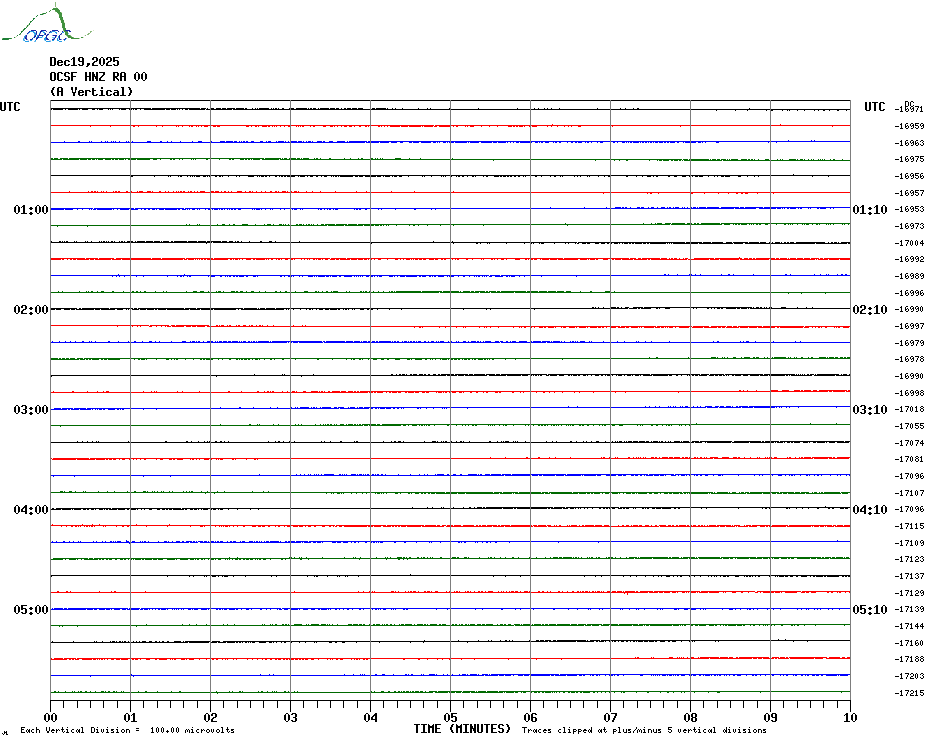Click the 01:00 row time label

(31, 210)
